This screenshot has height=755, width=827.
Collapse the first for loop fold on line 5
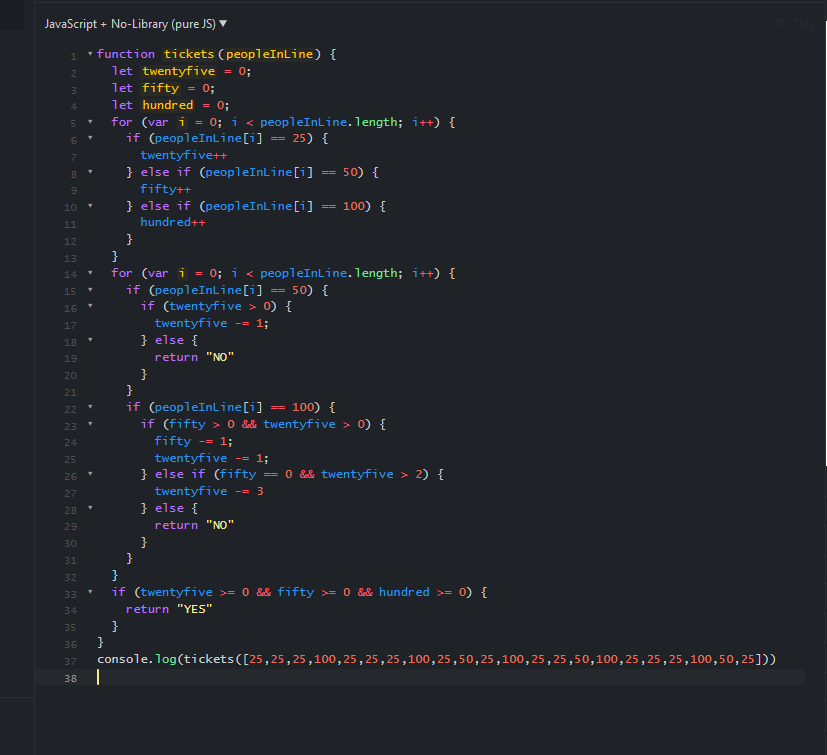[90, 122]
